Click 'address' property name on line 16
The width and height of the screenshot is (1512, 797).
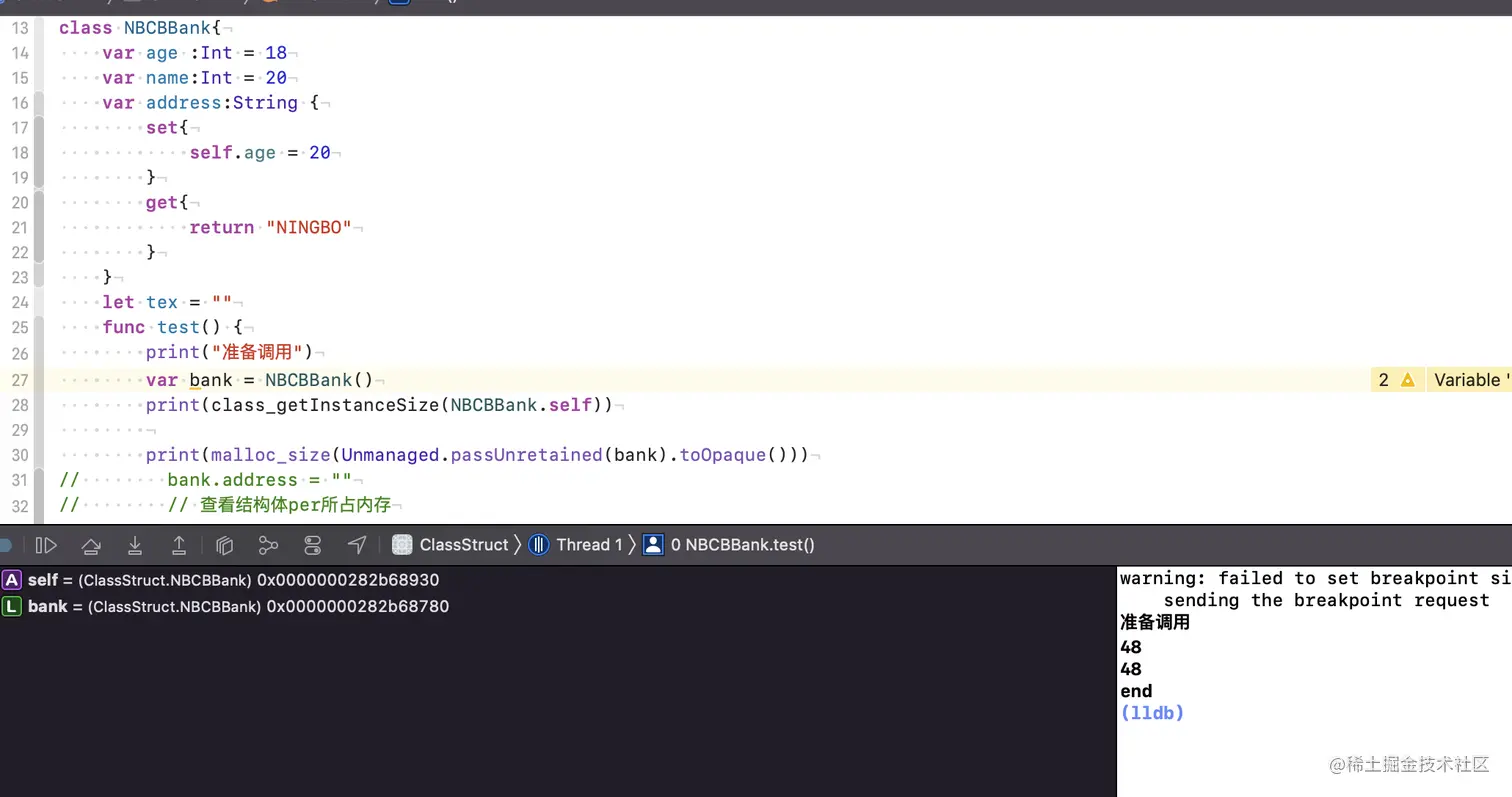click(184, 103)
